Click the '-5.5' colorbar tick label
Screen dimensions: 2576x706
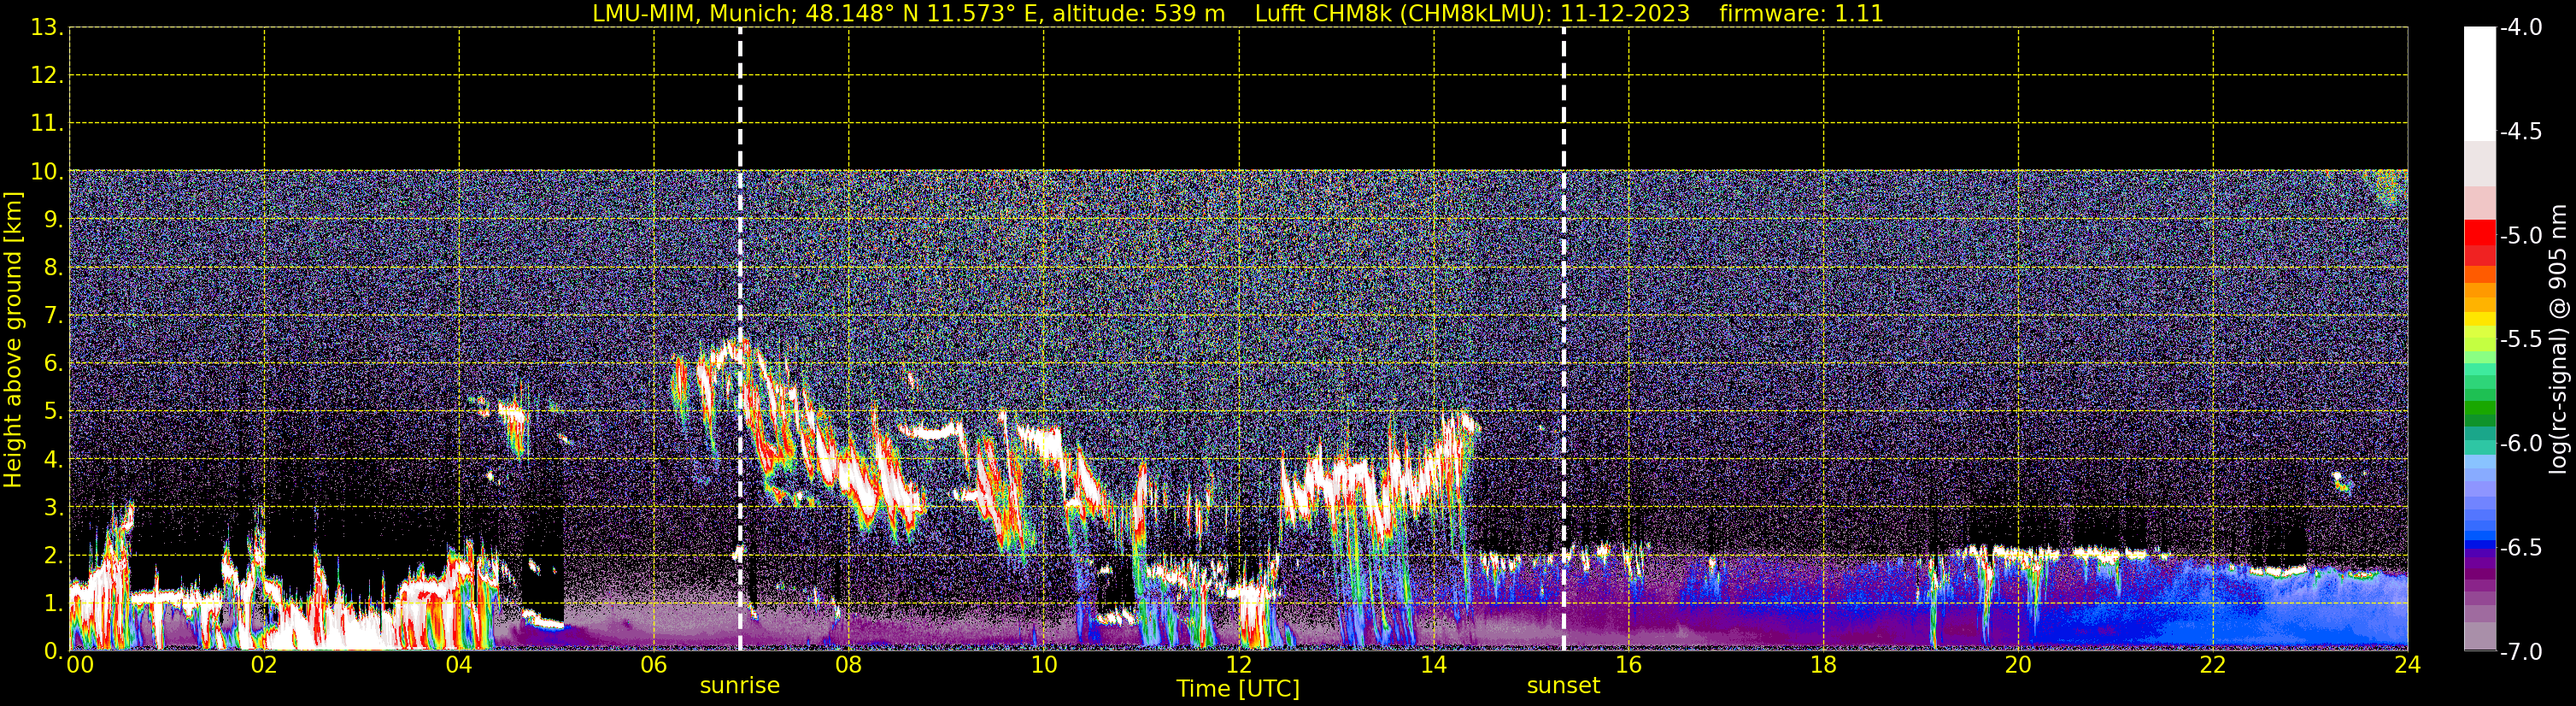2520,340
